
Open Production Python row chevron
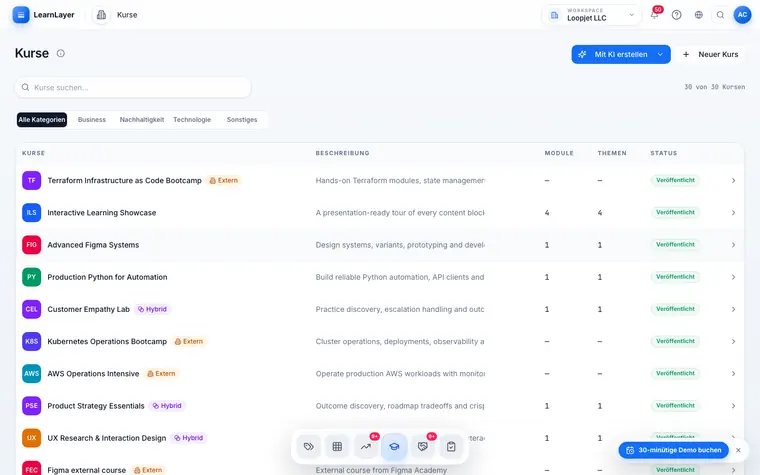point(733,277)
